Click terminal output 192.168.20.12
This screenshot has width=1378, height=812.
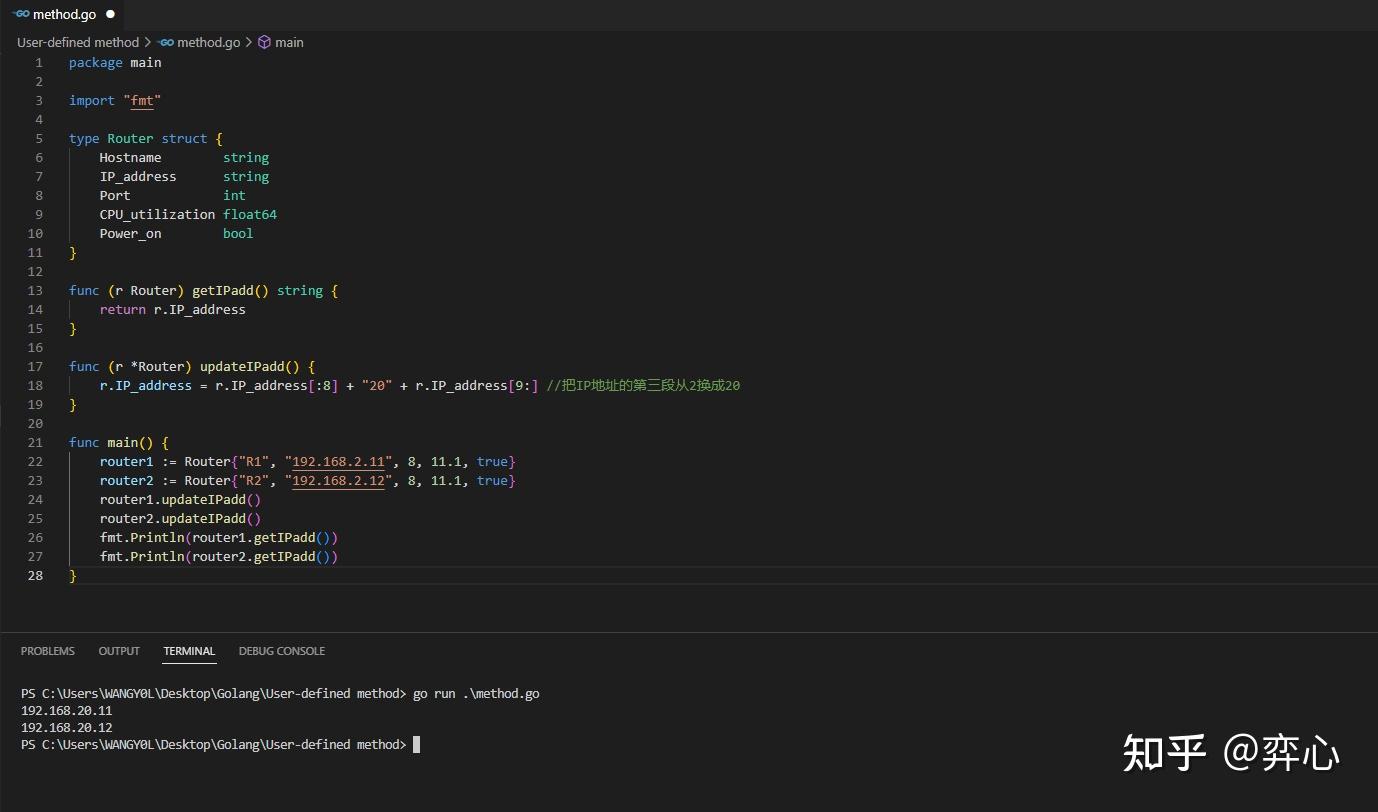(x=67, y=727)
